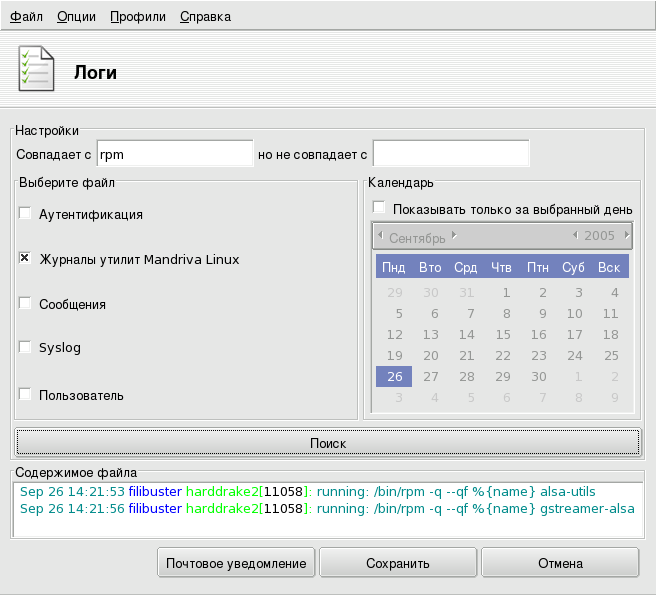
Task: Tick the Syslog checkbox
Action: click(25, 348)
